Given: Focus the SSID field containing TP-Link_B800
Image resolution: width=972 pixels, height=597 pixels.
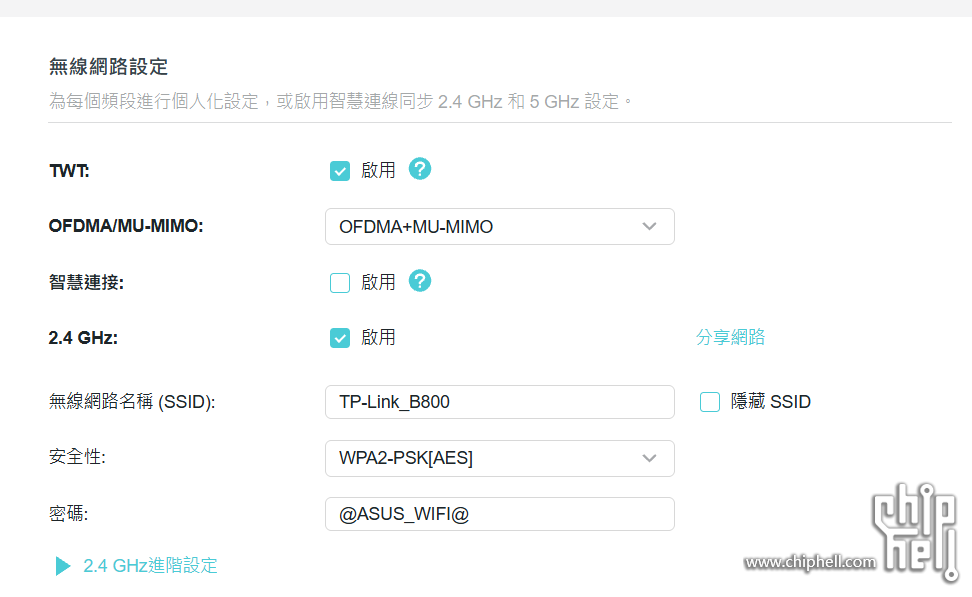Looking at the screenshot, I should (x=499, y=402).
